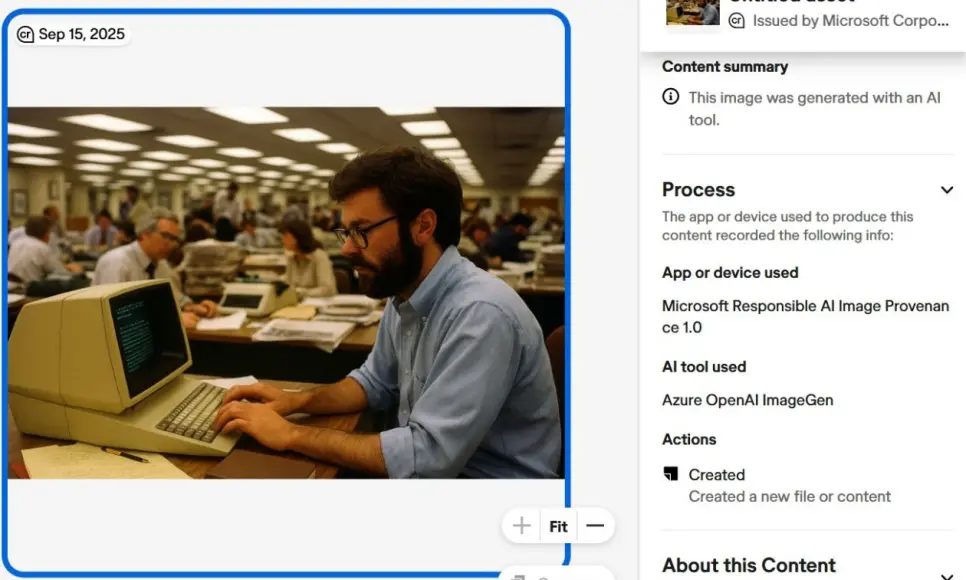The image size is (966, 580).
Task: Select the asset thumbnail in the header card
Action: coord(692,13)
